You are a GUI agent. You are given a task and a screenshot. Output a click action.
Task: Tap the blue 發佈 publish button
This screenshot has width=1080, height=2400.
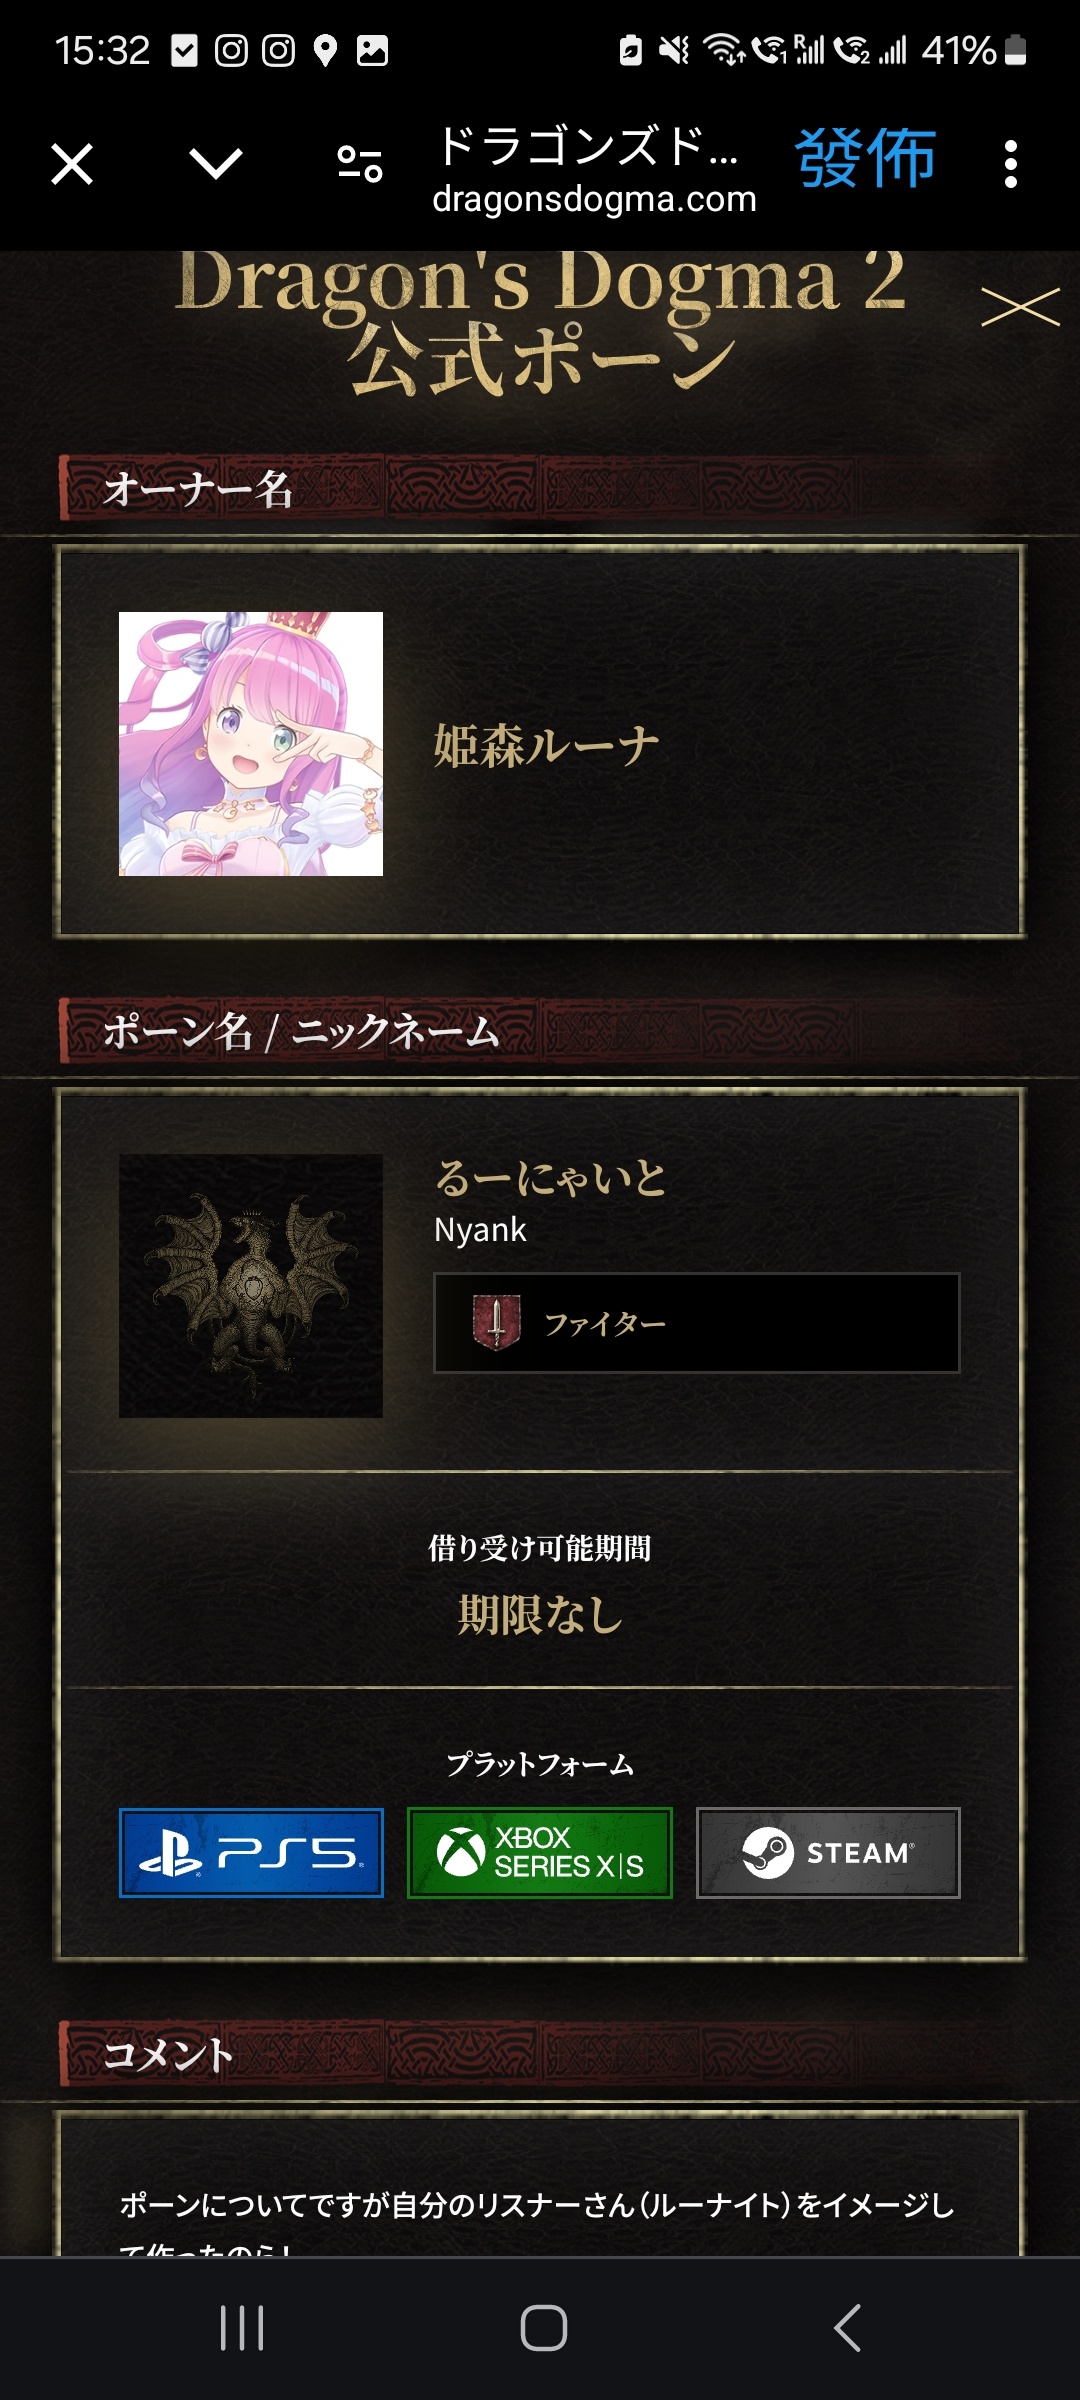tap(866, 160)
